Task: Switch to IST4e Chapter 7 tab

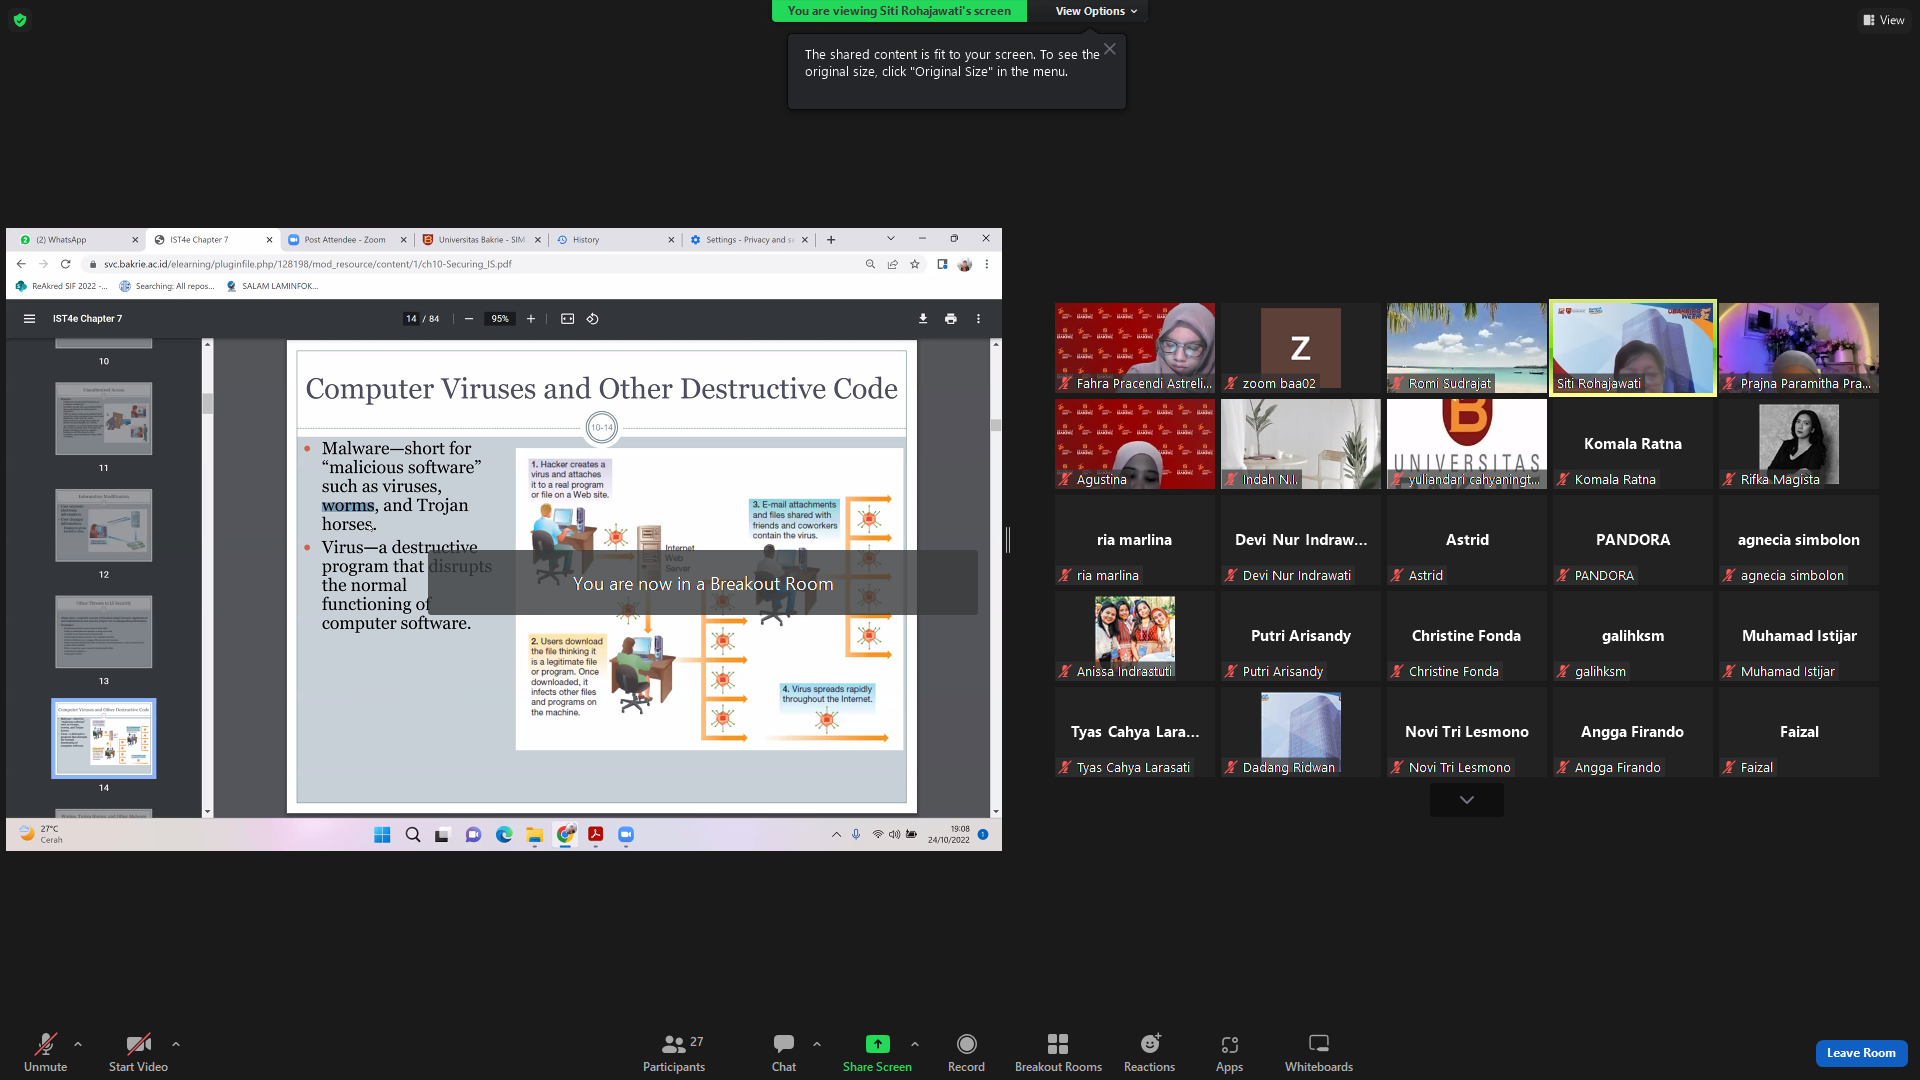Action: point(210,240)
